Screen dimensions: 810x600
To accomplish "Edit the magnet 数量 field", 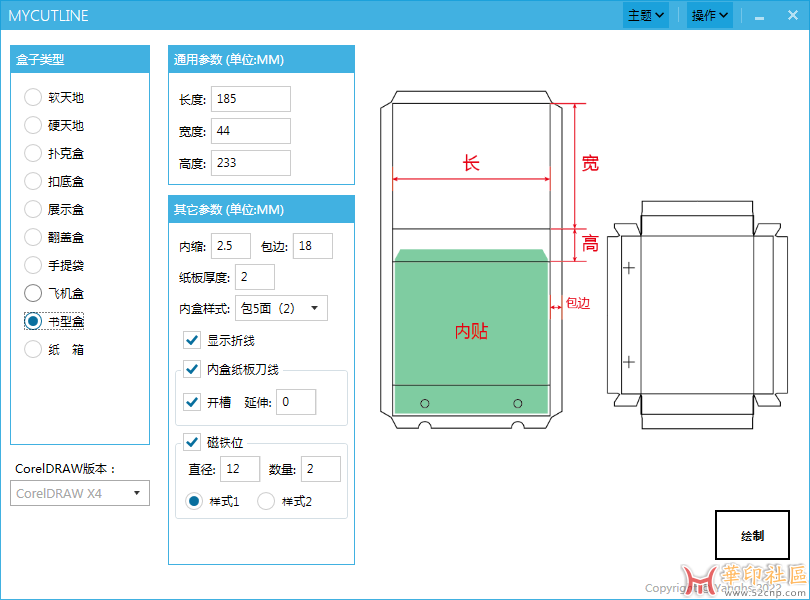I will click(x=321, y=469).
